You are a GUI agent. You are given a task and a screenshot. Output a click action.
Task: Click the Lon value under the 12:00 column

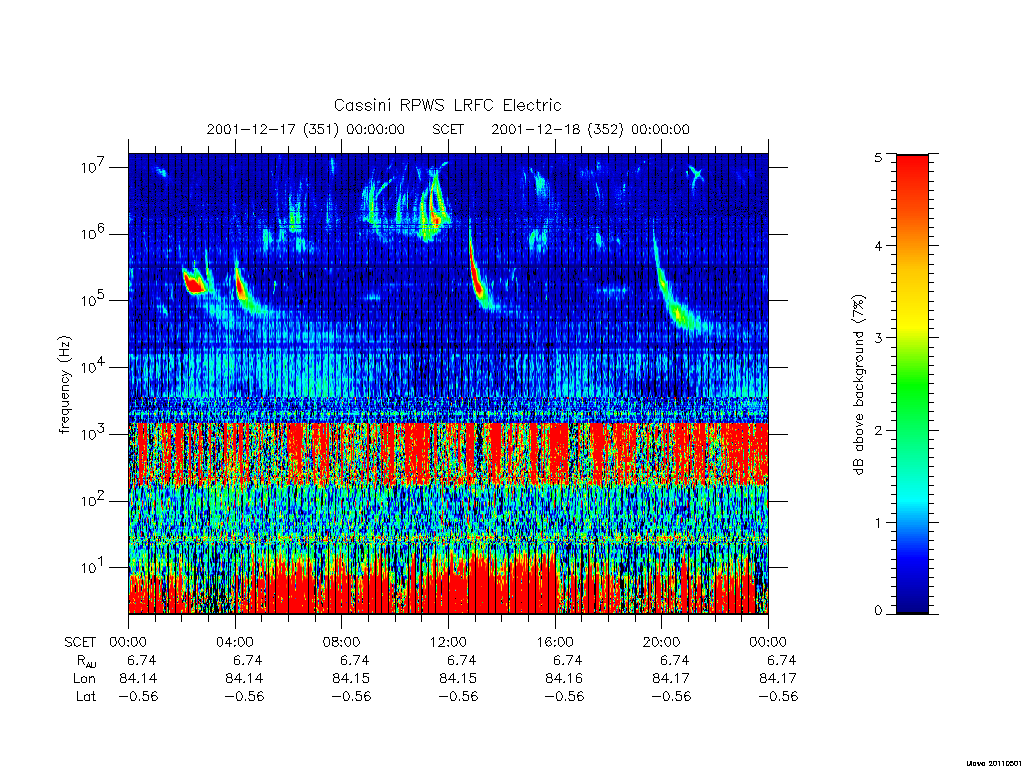(457, 679)
